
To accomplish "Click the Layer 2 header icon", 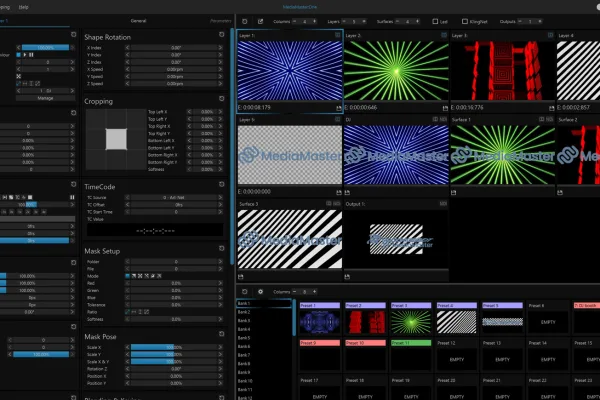I will click(444, 35).
